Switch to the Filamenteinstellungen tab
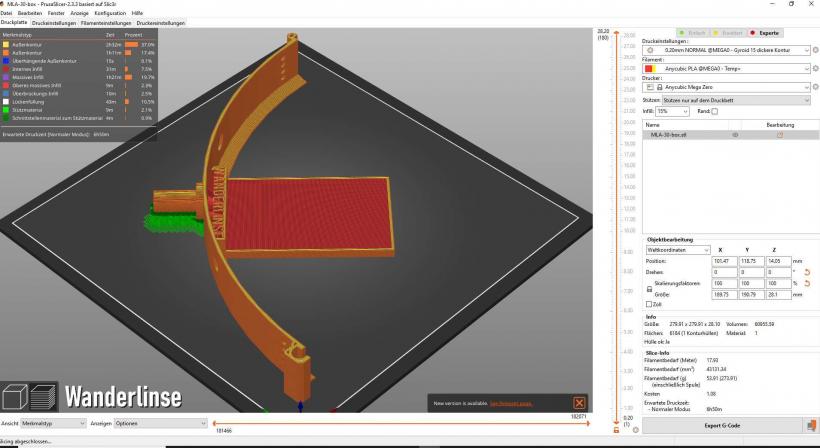Screen dimensions: 820x448 coord(106,23)
